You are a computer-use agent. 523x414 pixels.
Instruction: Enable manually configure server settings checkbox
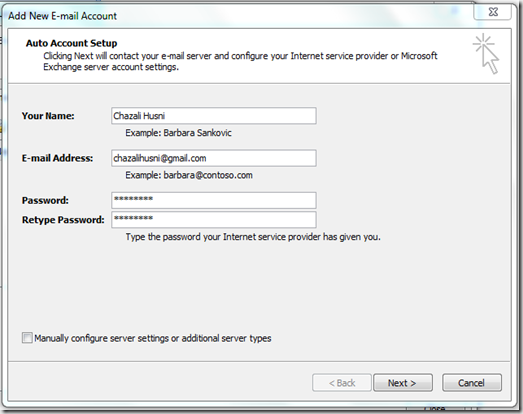[27, 338]
